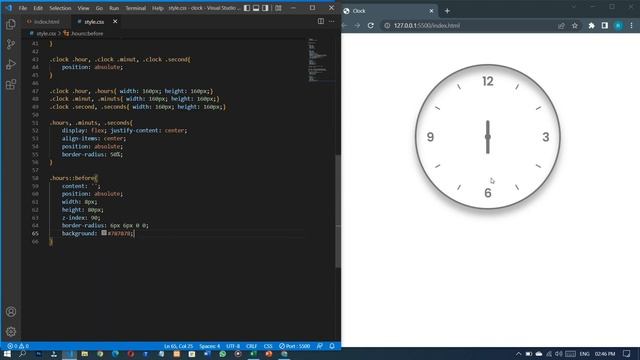
Task: Open the Windows notification center
Action: click(x=627, y=354)
